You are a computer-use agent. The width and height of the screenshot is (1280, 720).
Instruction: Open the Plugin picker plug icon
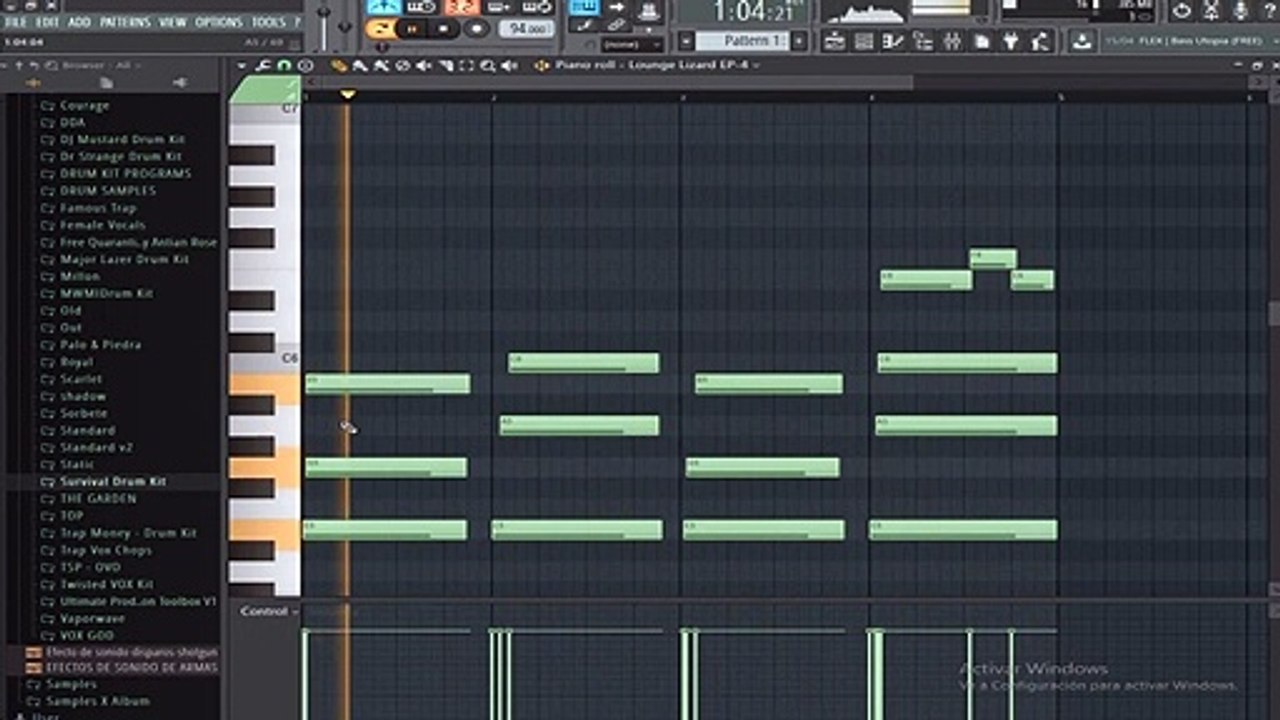[1010, 41]
